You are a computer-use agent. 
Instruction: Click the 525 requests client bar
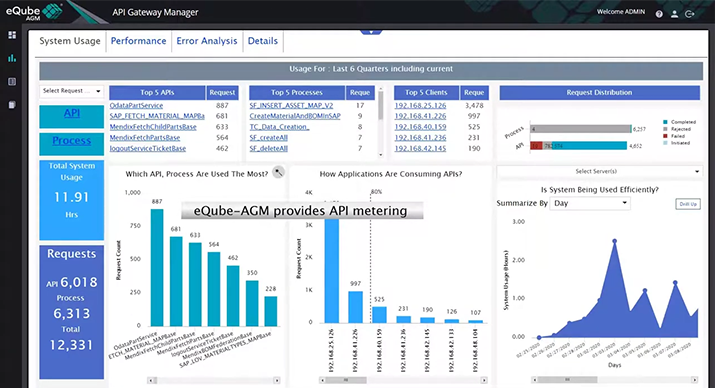pos(379,315)
